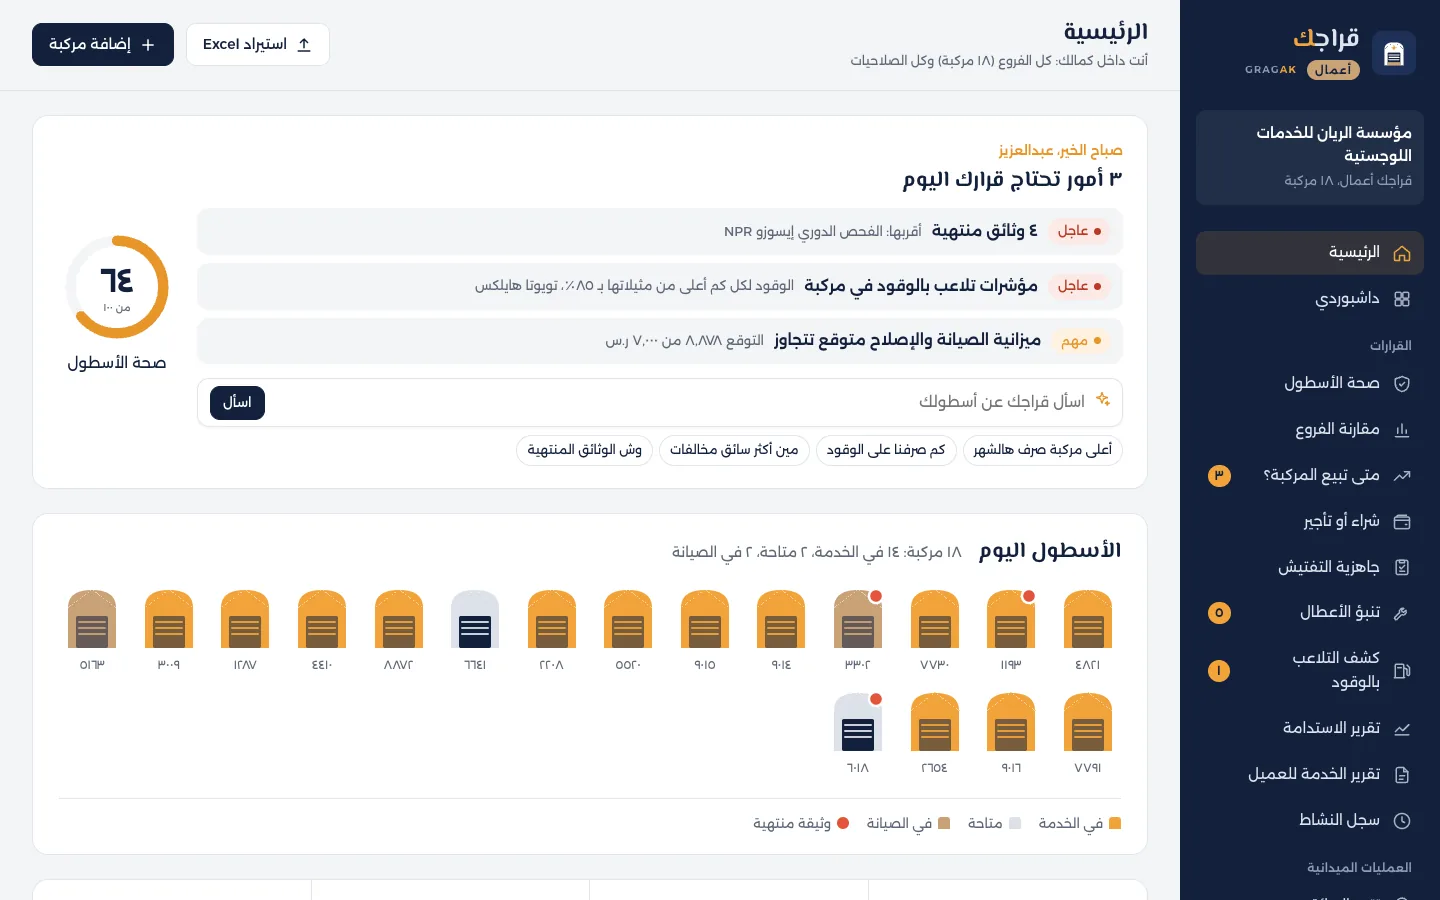Open تقرير الاستدامة chart icon
Image resolution: width=1440 pixels, height=900 pixels.
(1402, 729)
